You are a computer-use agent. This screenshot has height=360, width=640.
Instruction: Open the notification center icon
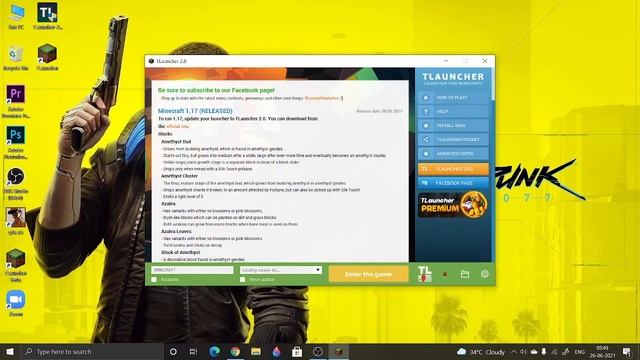tap(627, 351)
